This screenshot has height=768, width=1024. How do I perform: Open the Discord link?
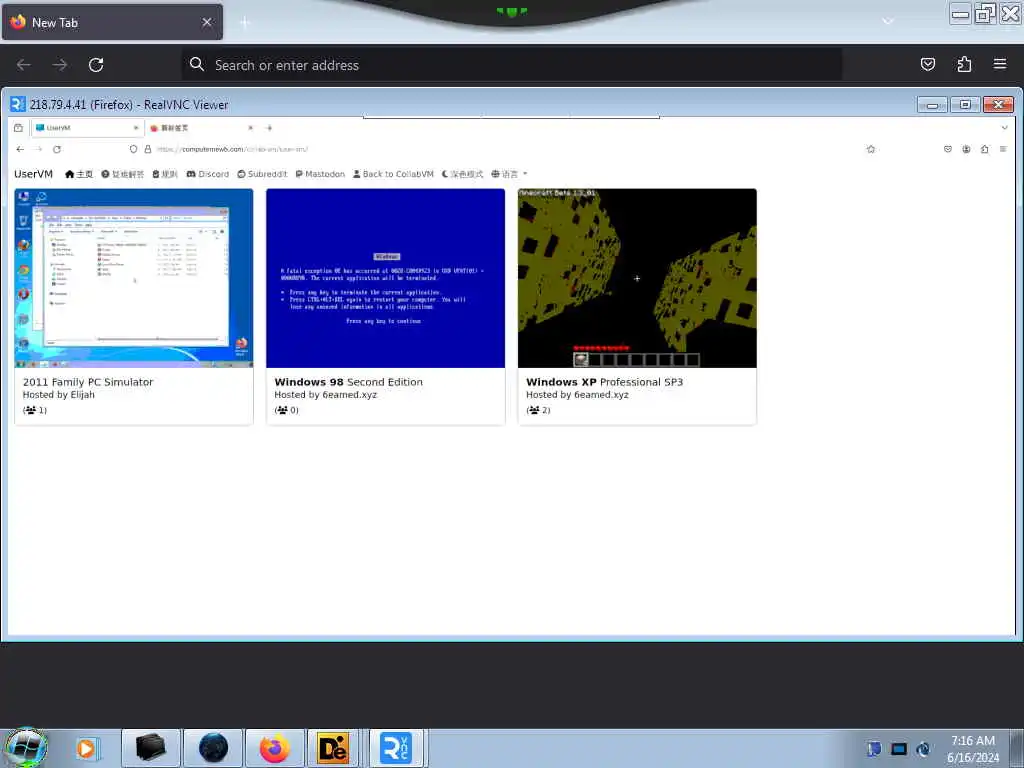pos(208,174)
